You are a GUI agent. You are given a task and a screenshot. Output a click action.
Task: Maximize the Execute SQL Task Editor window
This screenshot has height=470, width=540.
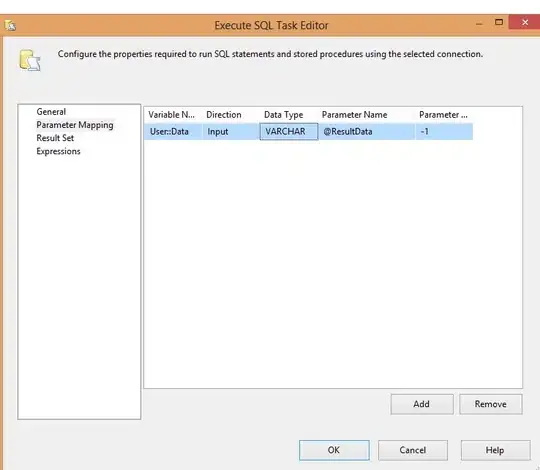(499, 22)
